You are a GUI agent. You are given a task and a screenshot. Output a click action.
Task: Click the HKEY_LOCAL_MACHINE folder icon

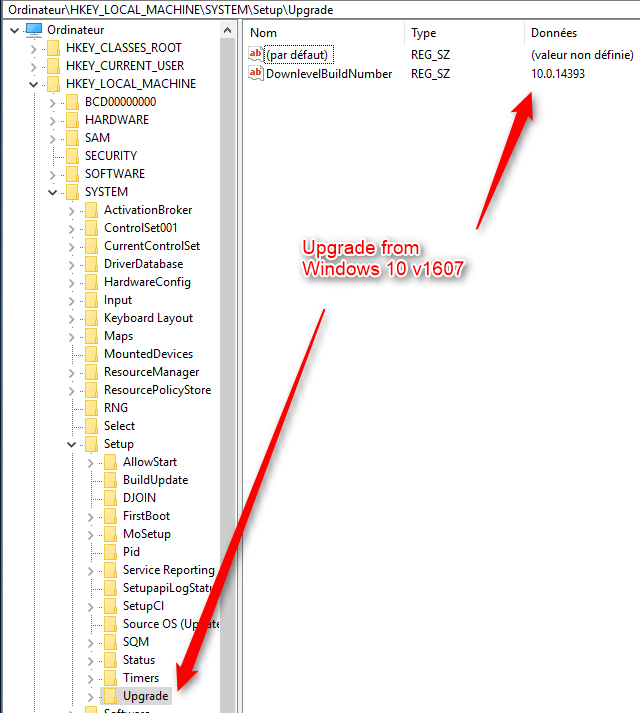coord(54,84)
